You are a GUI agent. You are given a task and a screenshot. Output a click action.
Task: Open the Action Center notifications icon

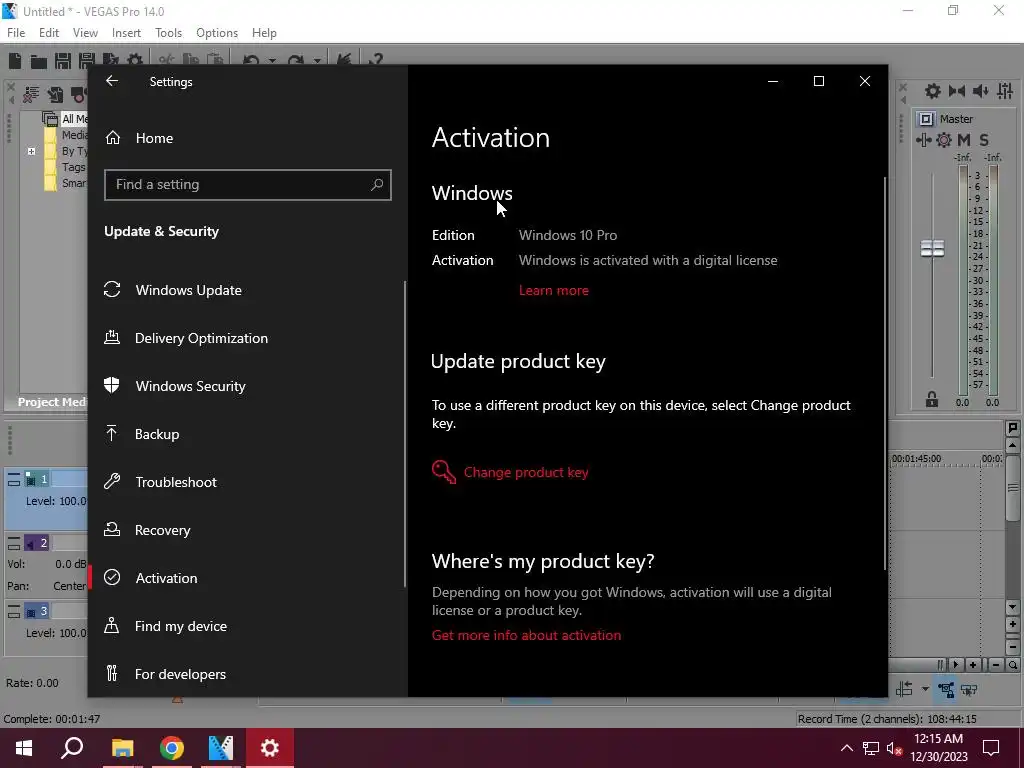(x=991, y=748)
